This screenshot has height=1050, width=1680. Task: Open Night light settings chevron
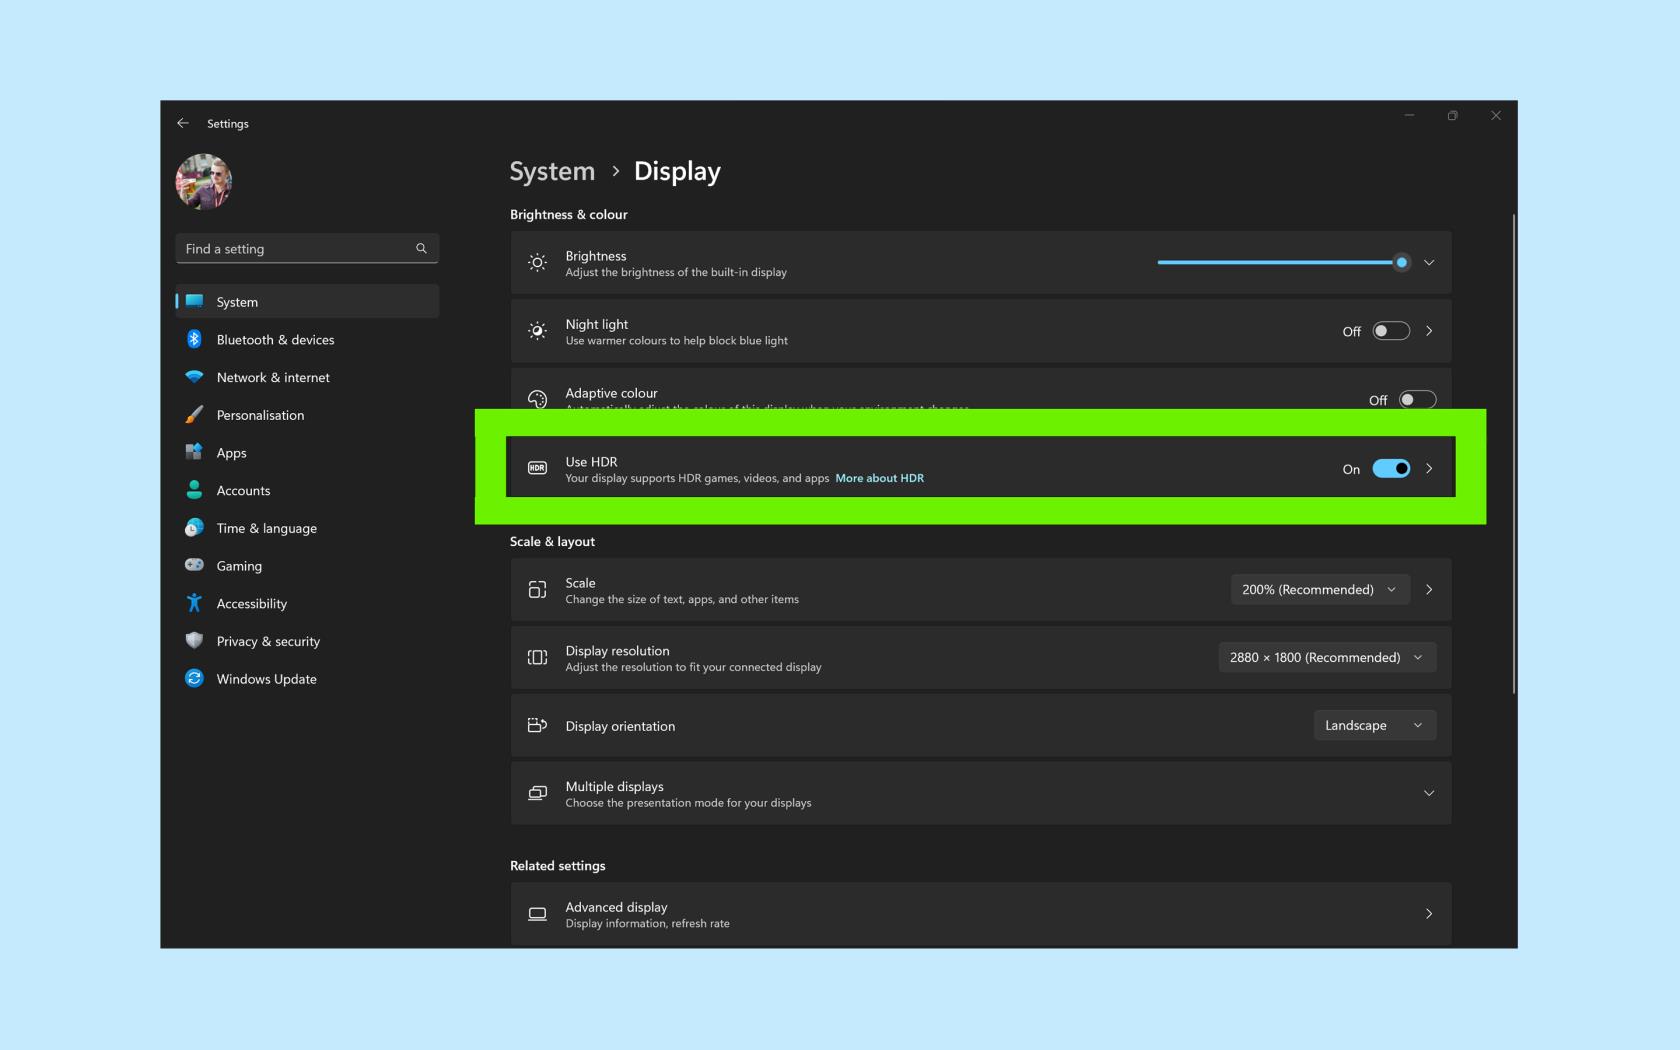click(x=1429, y=331)
